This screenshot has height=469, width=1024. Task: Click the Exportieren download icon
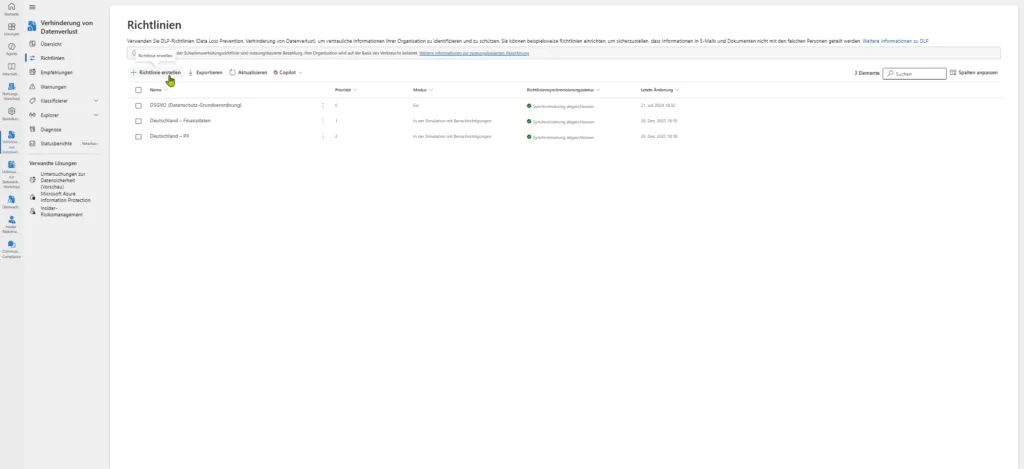pyautogui.click(x=190, y=73)
